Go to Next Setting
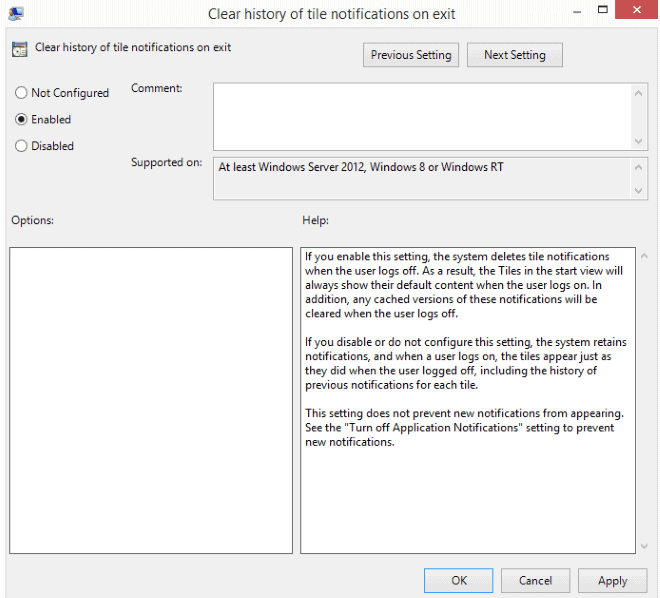Screen dimensions: 660x598 [x=514, y=55]
